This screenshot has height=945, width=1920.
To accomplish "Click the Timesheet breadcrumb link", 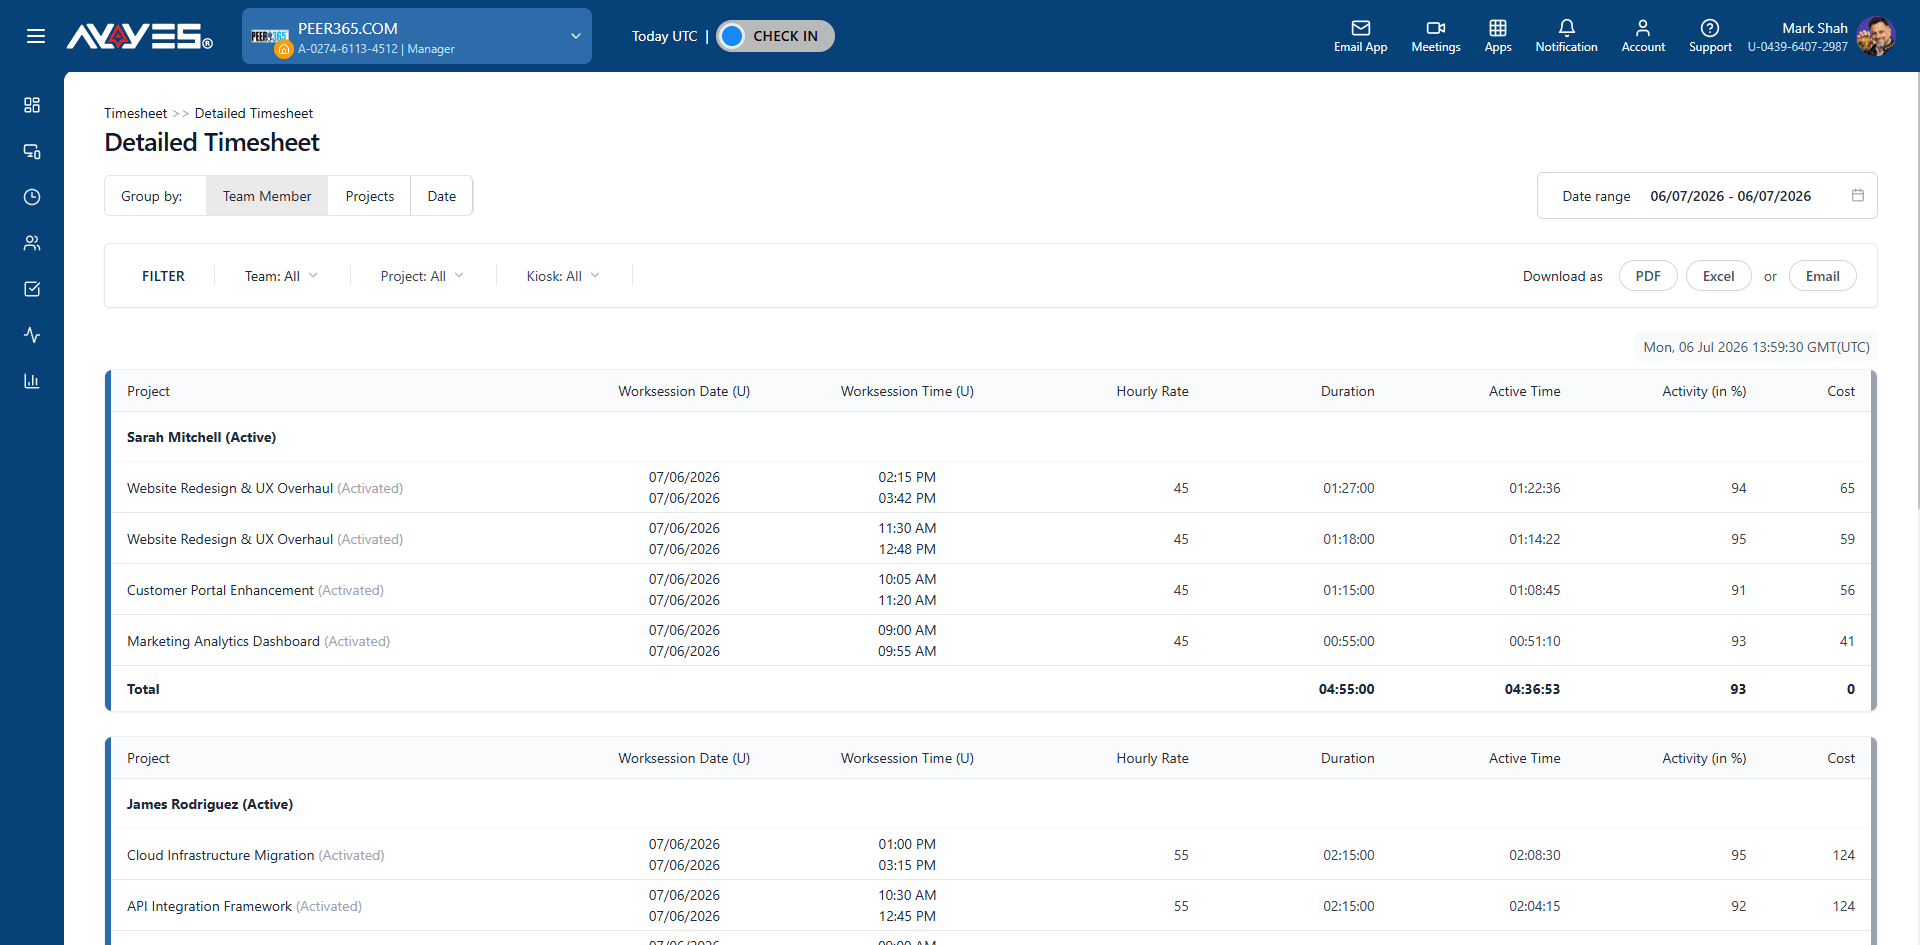I will 136,113.
